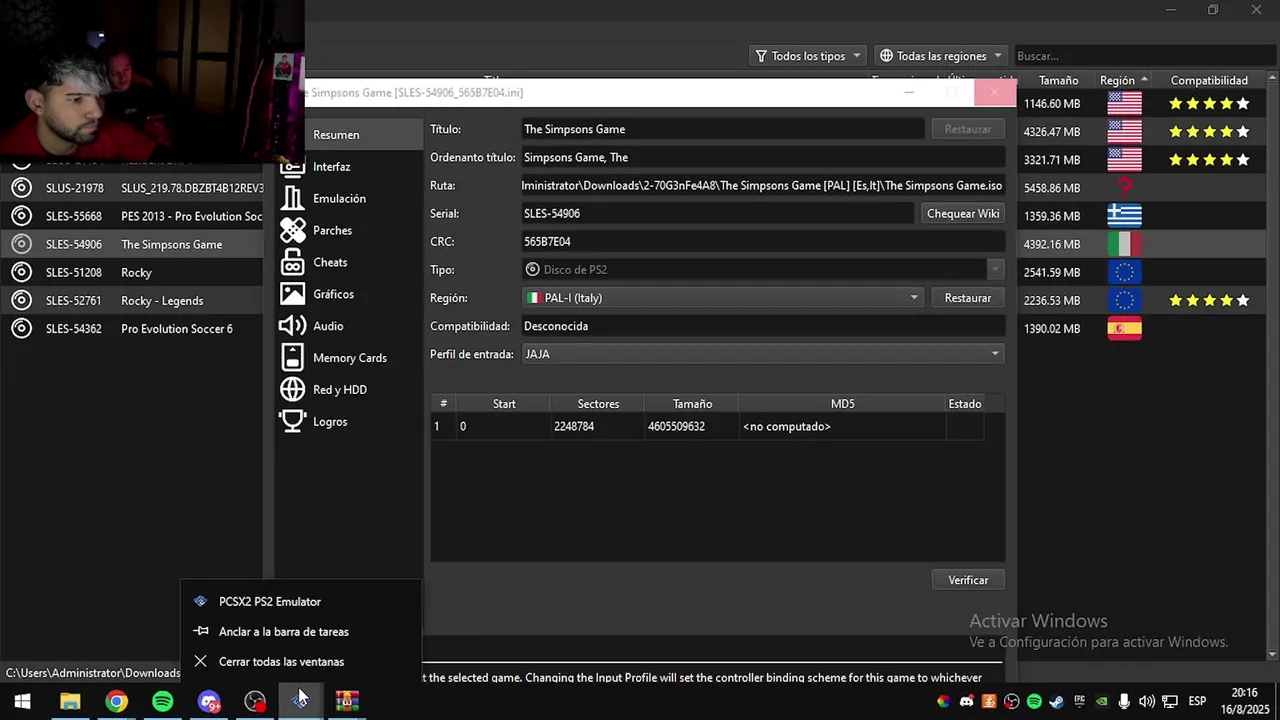The width and height of the screenshot is (1280, 720).
Task: Click the Spain flag in the game list
Action: (x=1124, y=328)
